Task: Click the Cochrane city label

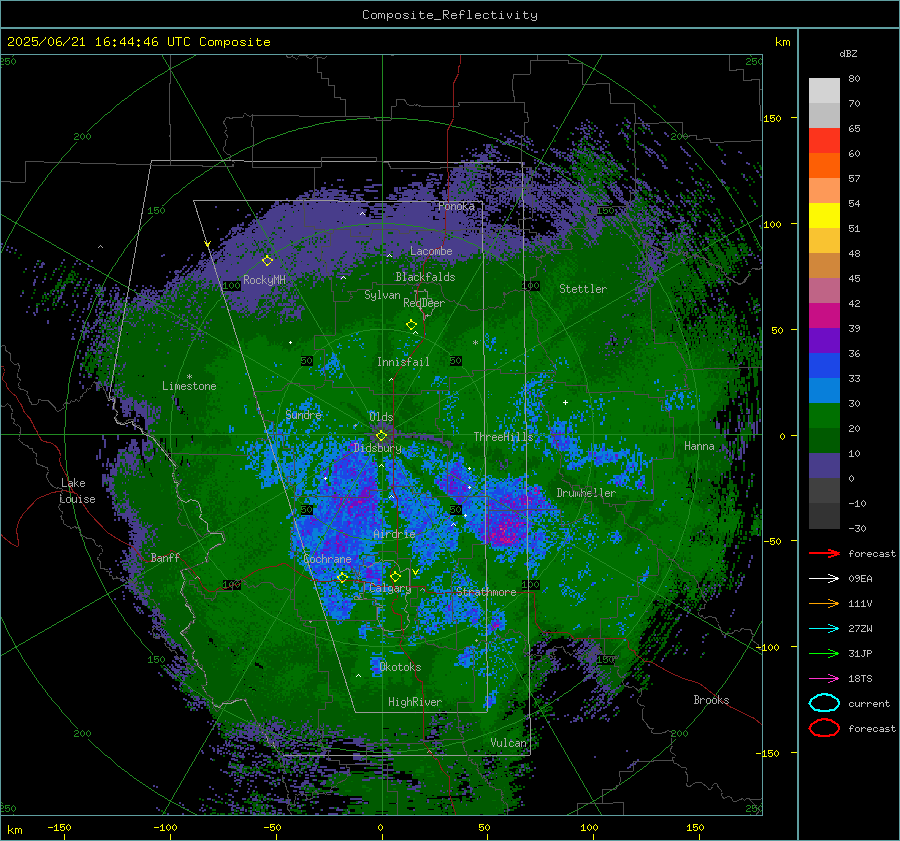Action: point(327,559)
